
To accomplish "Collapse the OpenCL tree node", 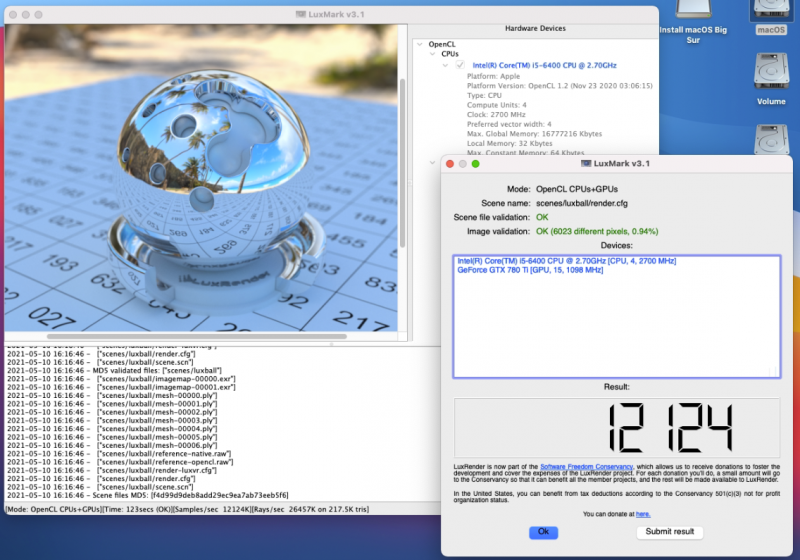I will [x=420, y=44].
